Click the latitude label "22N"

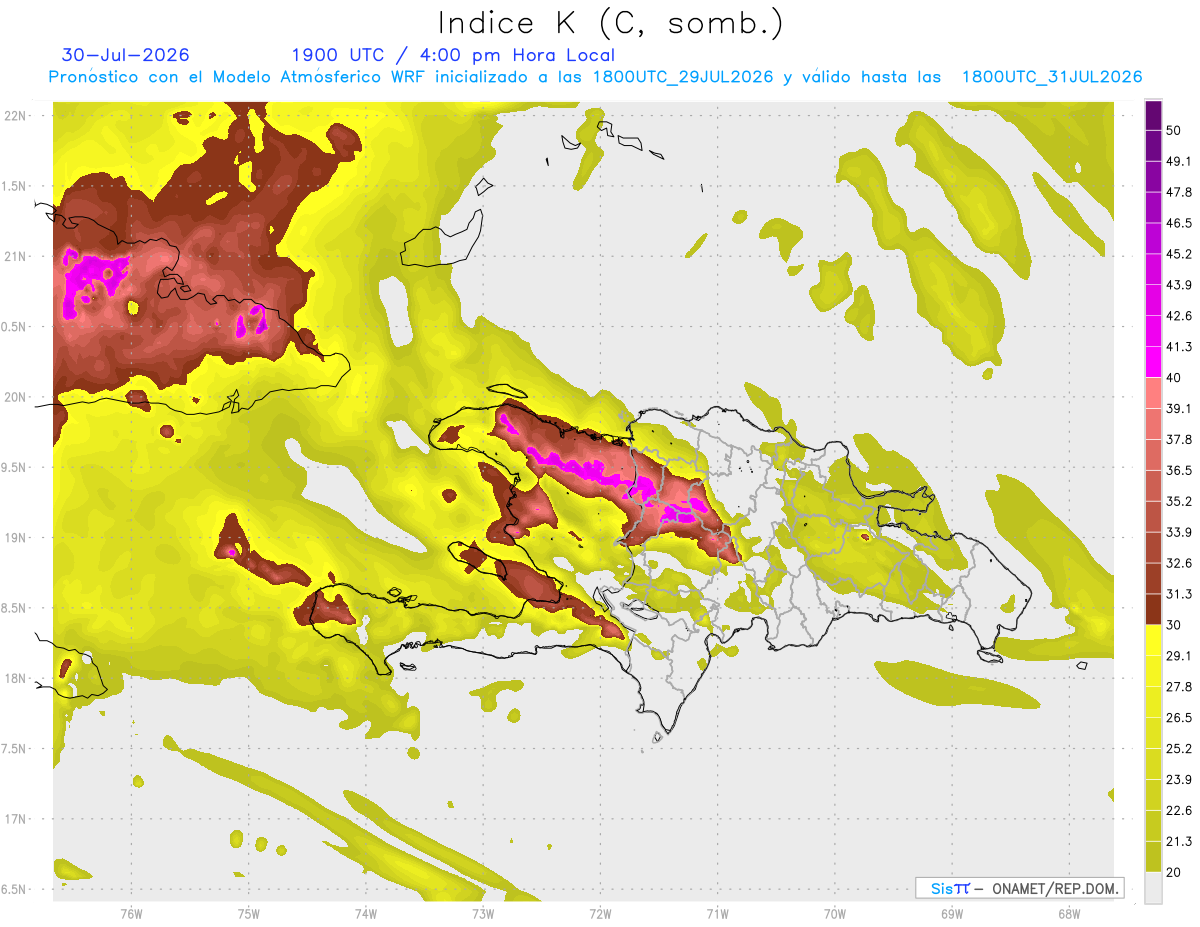pyautogui.click(x=15, y=115)
